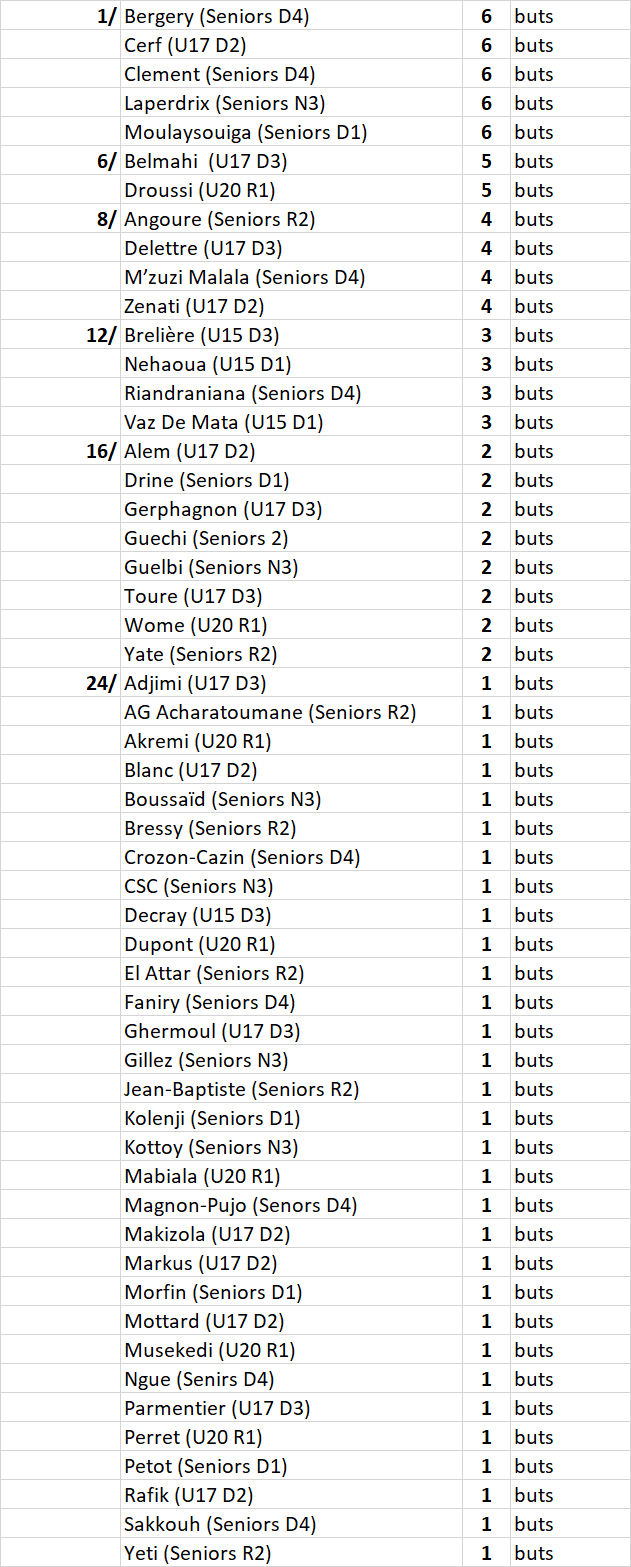This screenshot has width=631, height=1567.
Task: Click the M'zuzi Malala (Seniors D4) cell
Action: [x=292, y=277]
